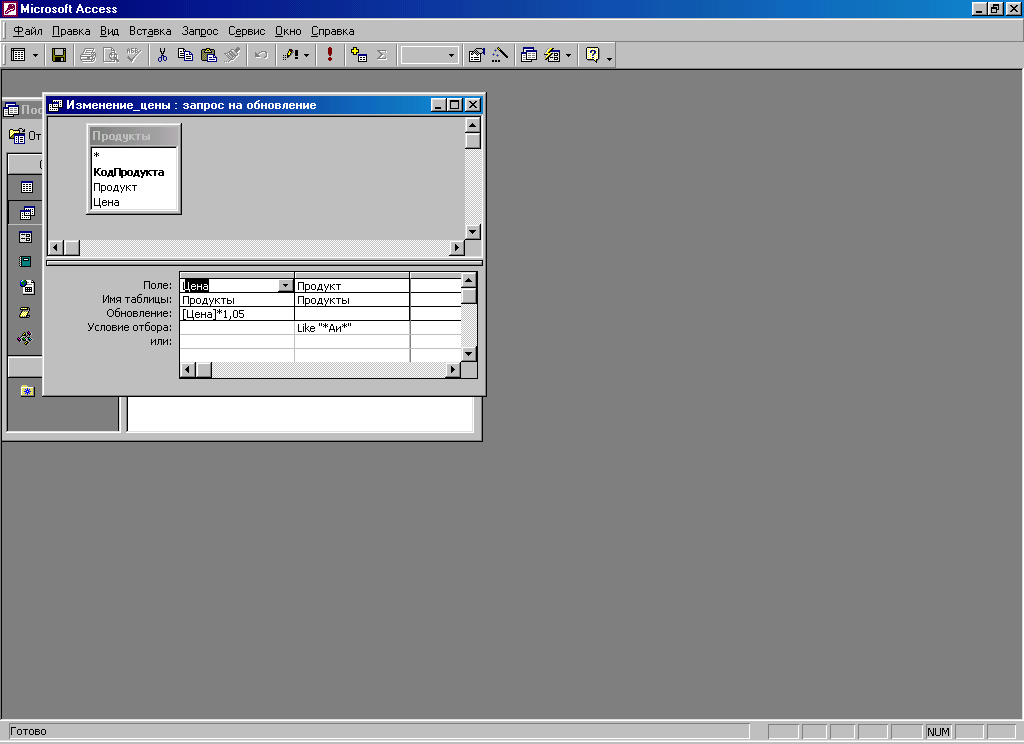
Task: Click the Favorites folder icon
Action: pos(27,391)
